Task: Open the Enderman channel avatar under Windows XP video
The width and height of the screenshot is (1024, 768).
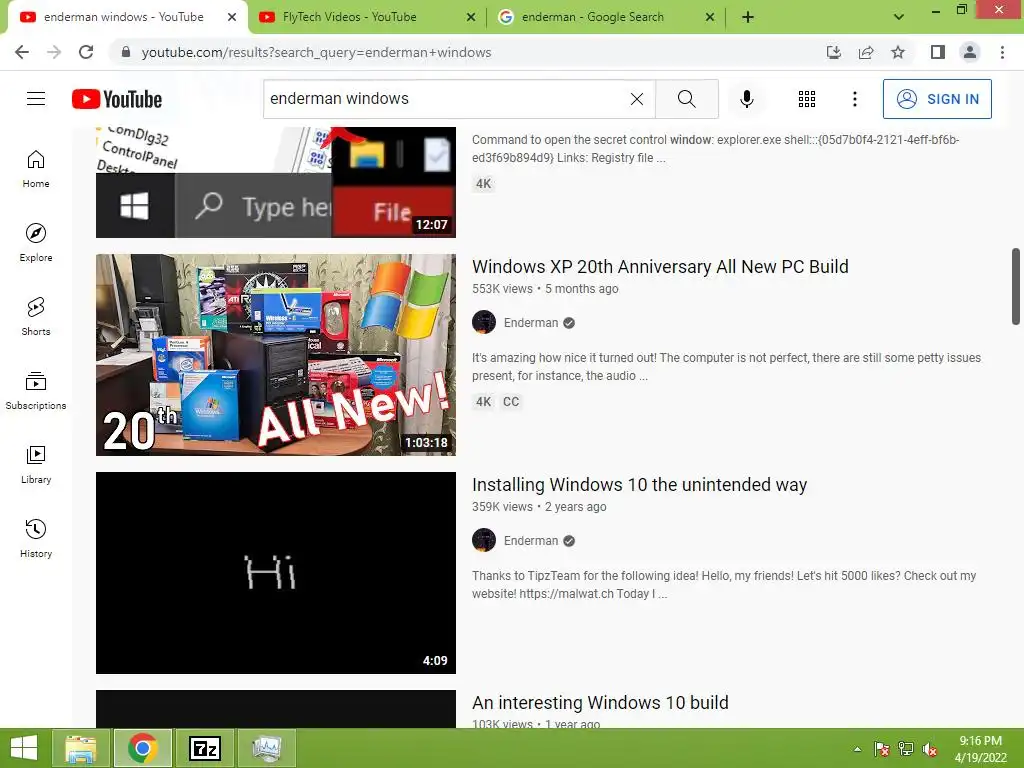Action: [x=484, y=323]
